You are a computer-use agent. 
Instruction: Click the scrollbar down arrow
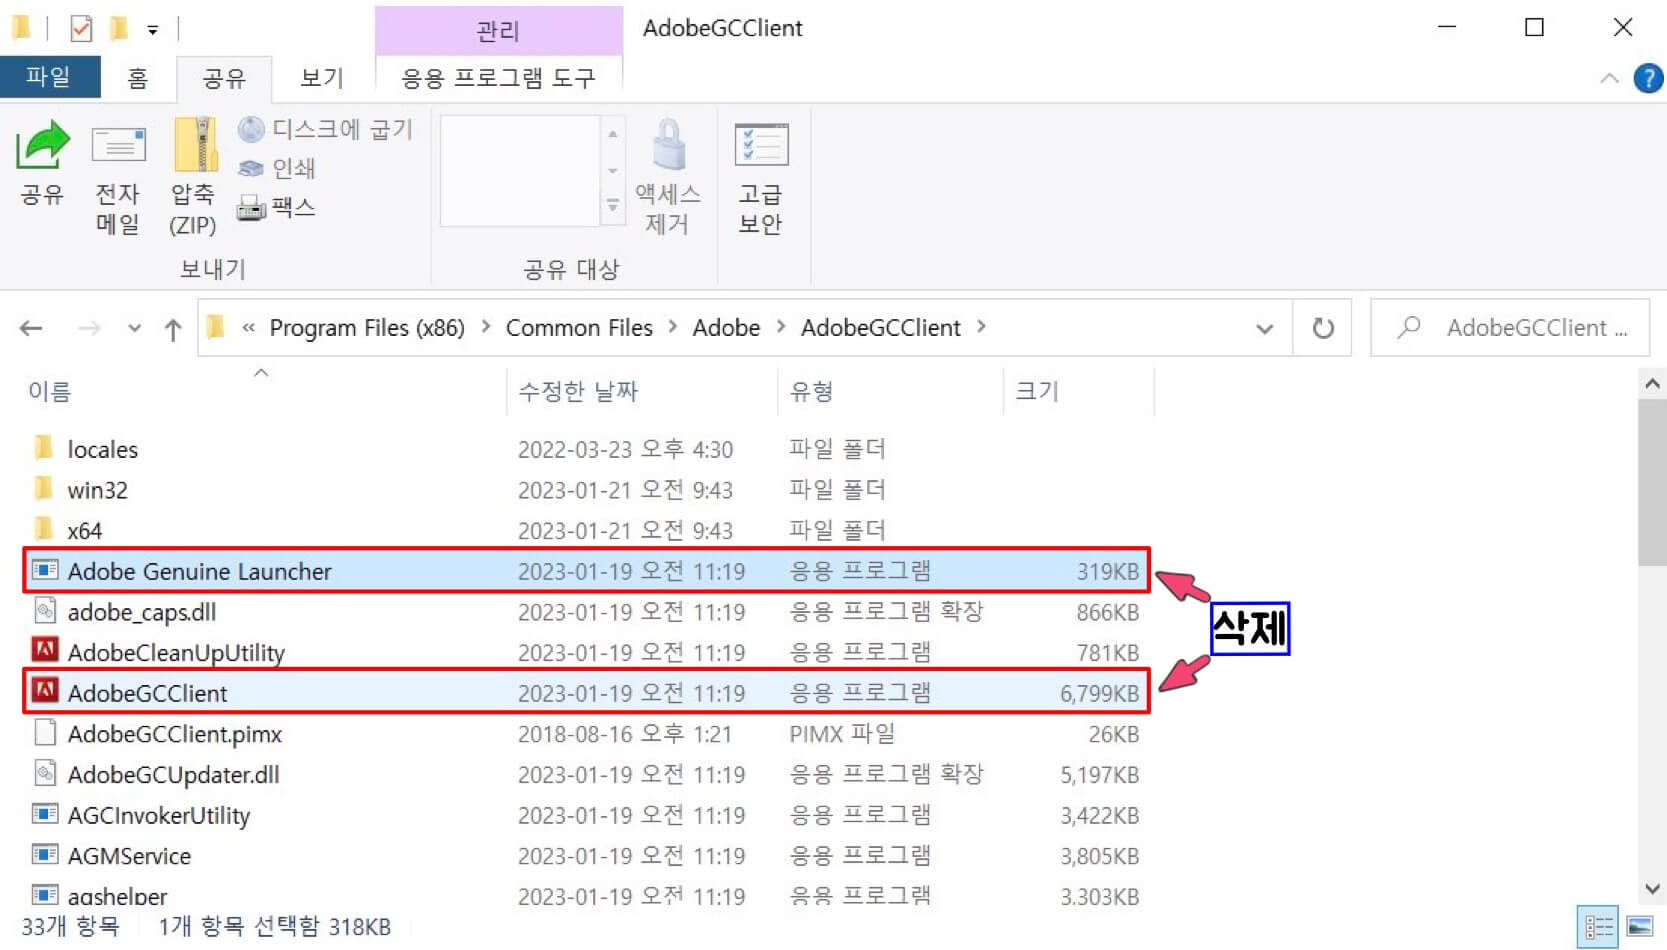tap(1652, 888)
